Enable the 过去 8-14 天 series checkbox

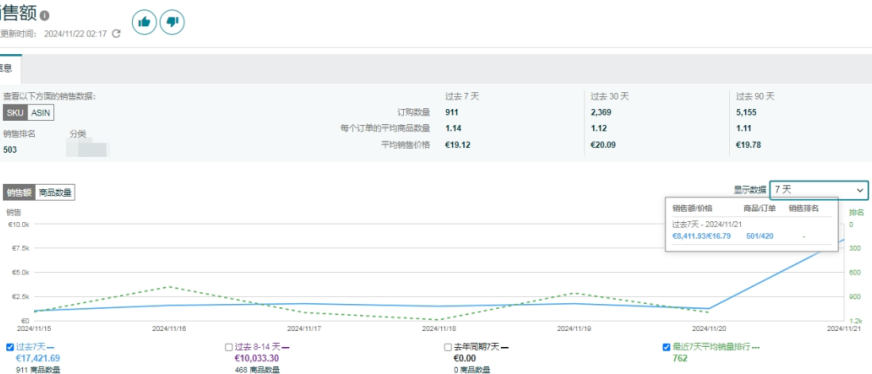(229, 347)
